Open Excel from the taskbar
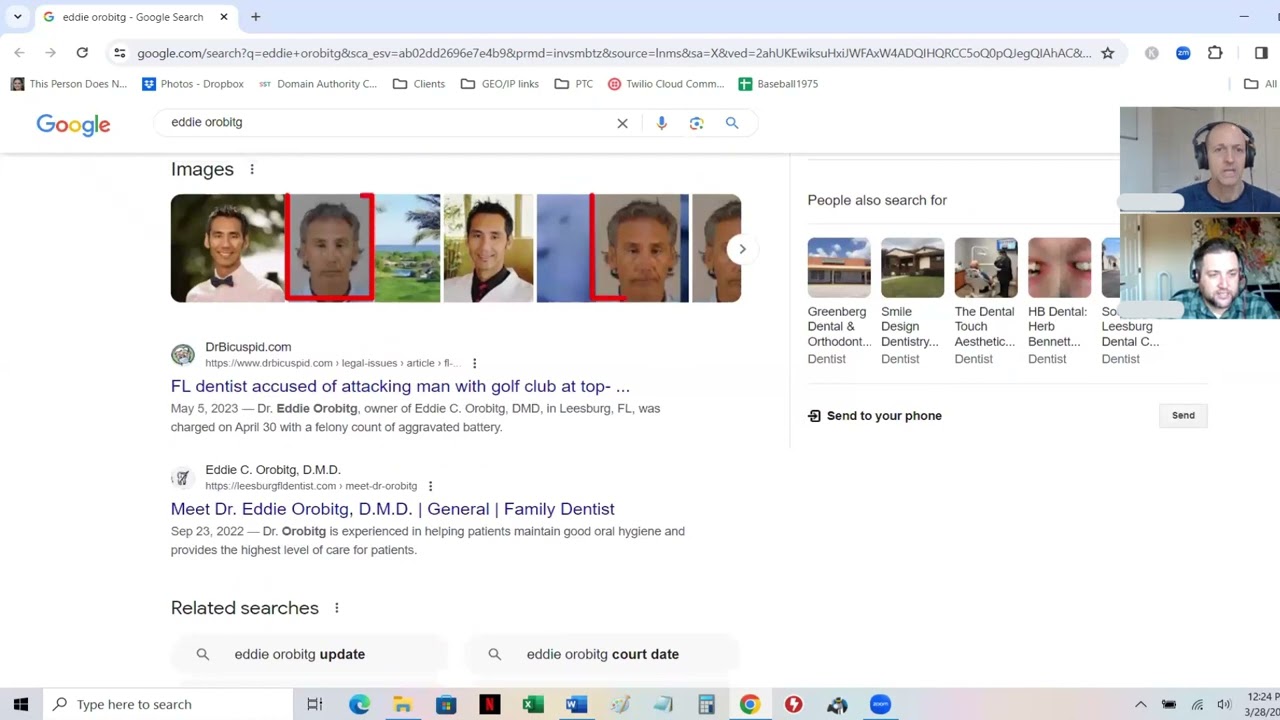 click(x=533, y=704)
